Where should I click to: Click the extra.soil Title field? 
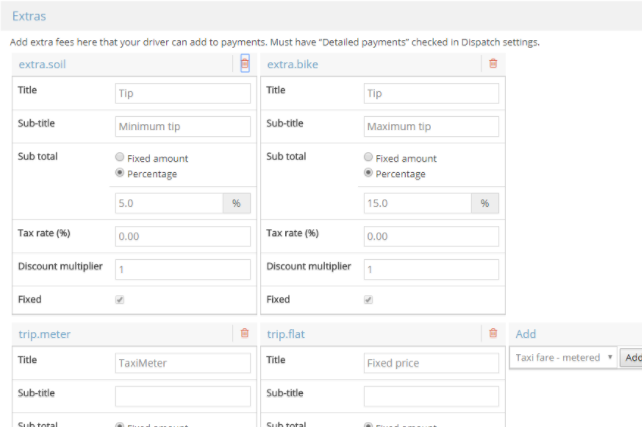pyautogui.click(x=183, y=93)
